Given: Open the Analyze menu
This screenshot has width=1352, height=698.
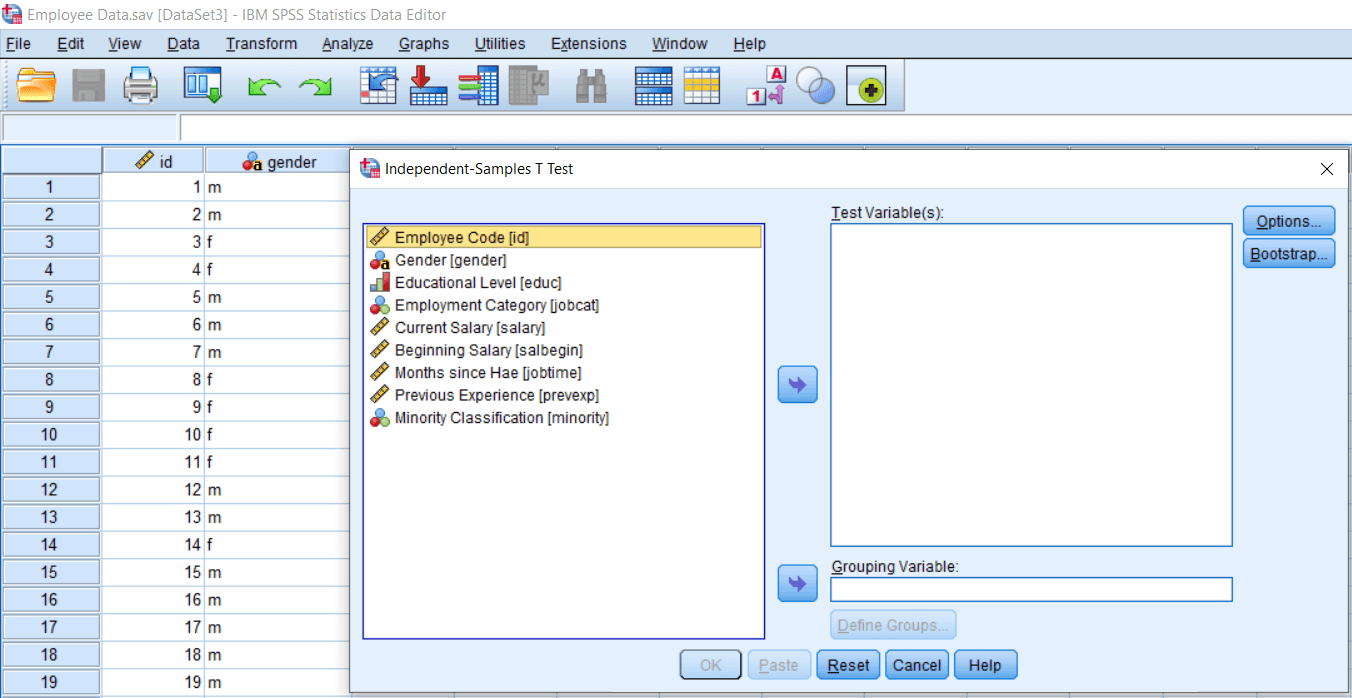Looking at the screenshot, I should point(348,44).
